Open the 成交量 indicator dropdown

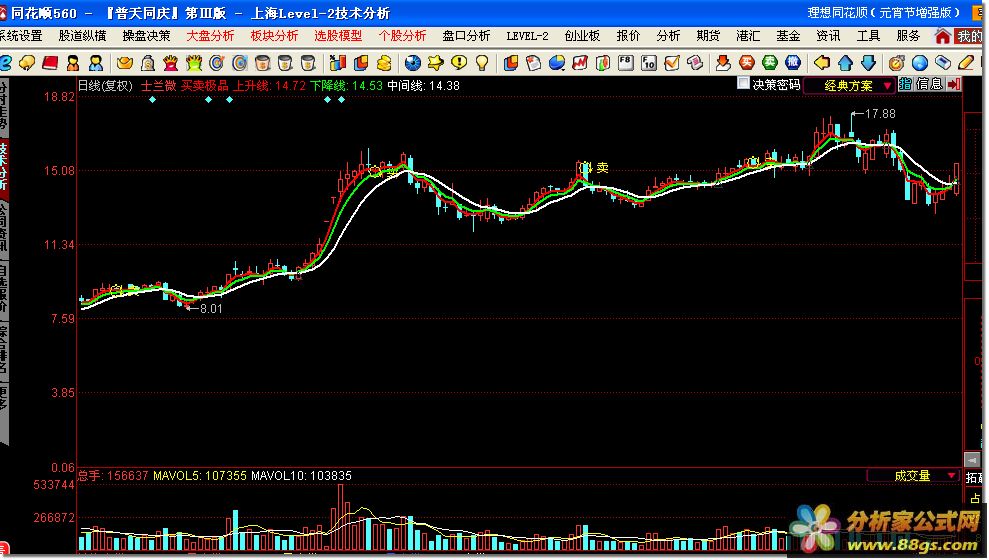913,475
